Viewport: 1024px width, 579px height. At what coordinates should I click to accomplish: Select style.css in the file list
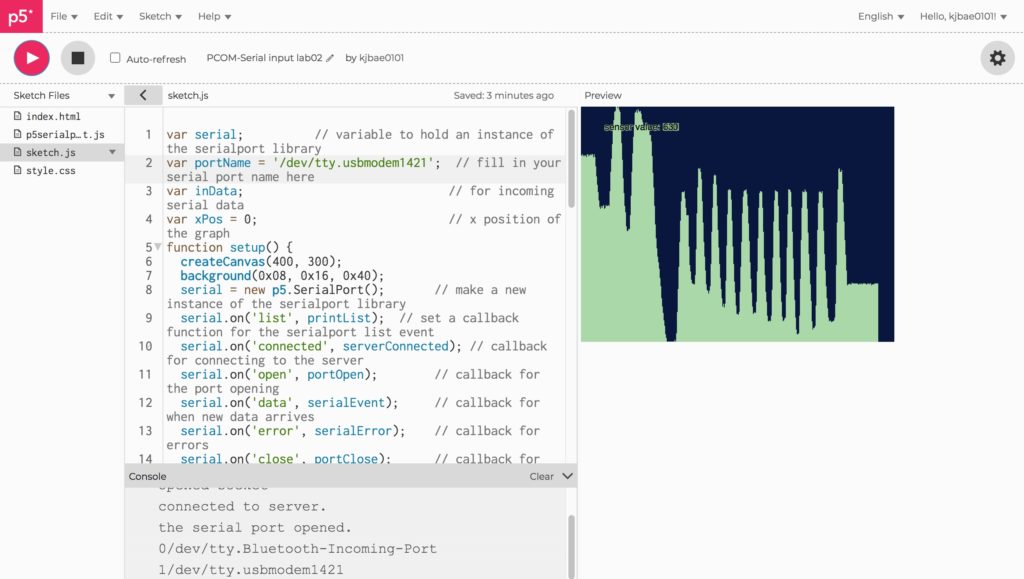click(x=50, y=170)
